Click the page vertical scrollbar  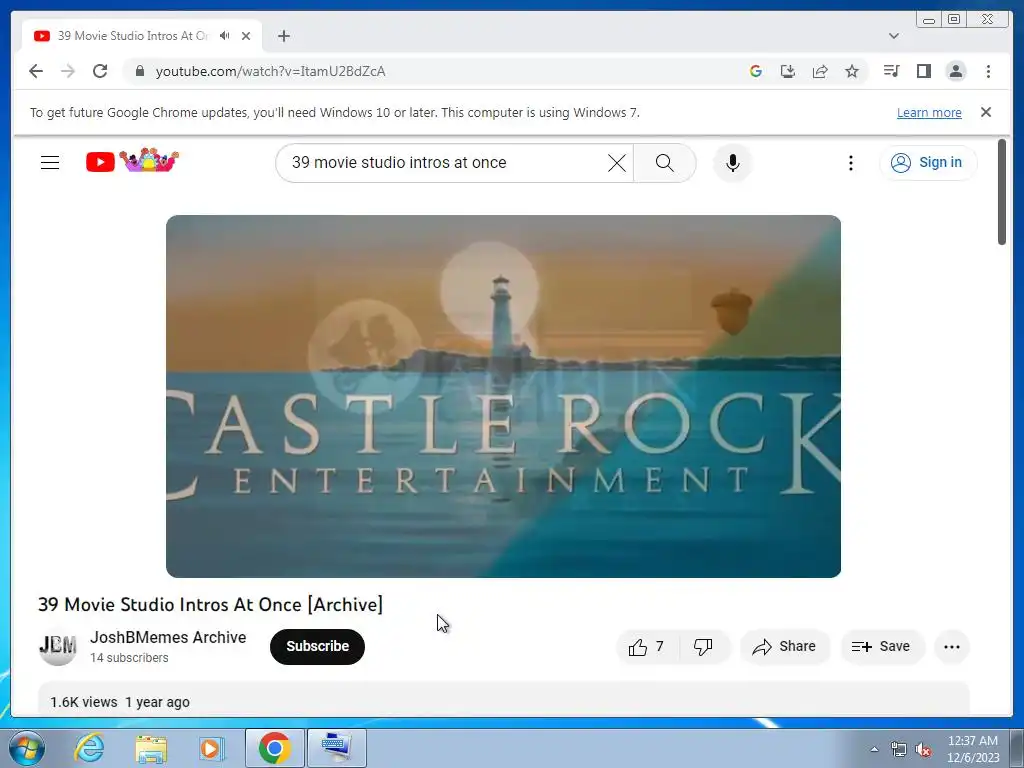point(1002,193)
